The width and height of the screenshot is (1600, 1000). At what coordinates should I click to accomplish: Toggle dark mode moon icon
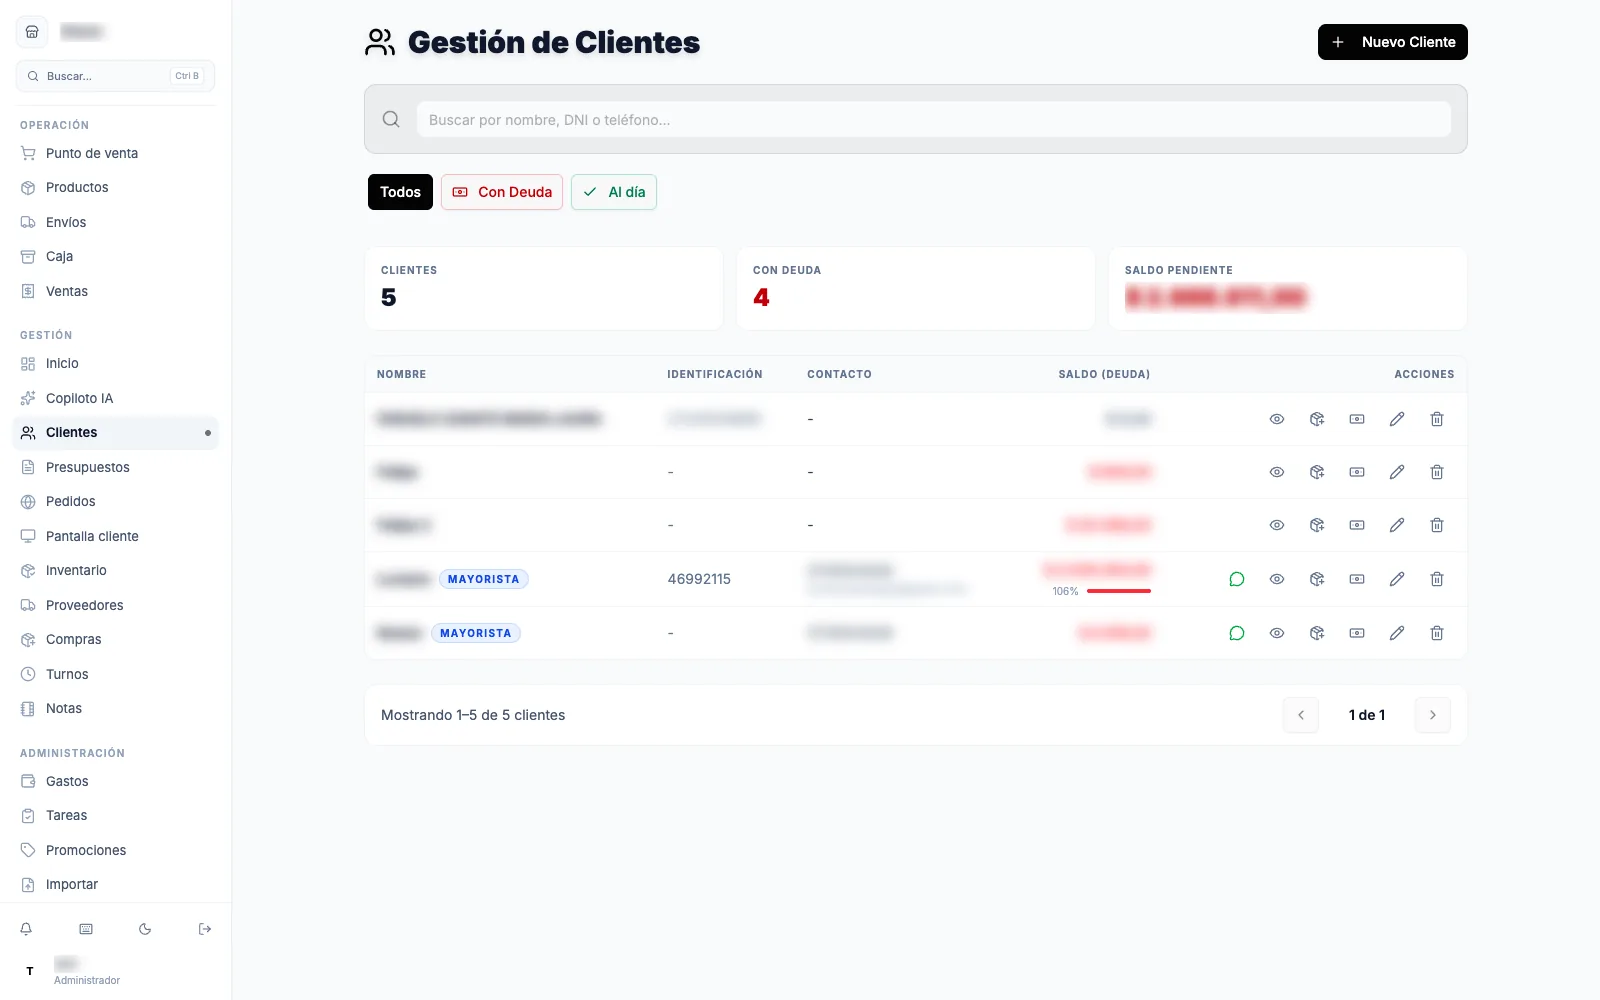pos(145,929)
